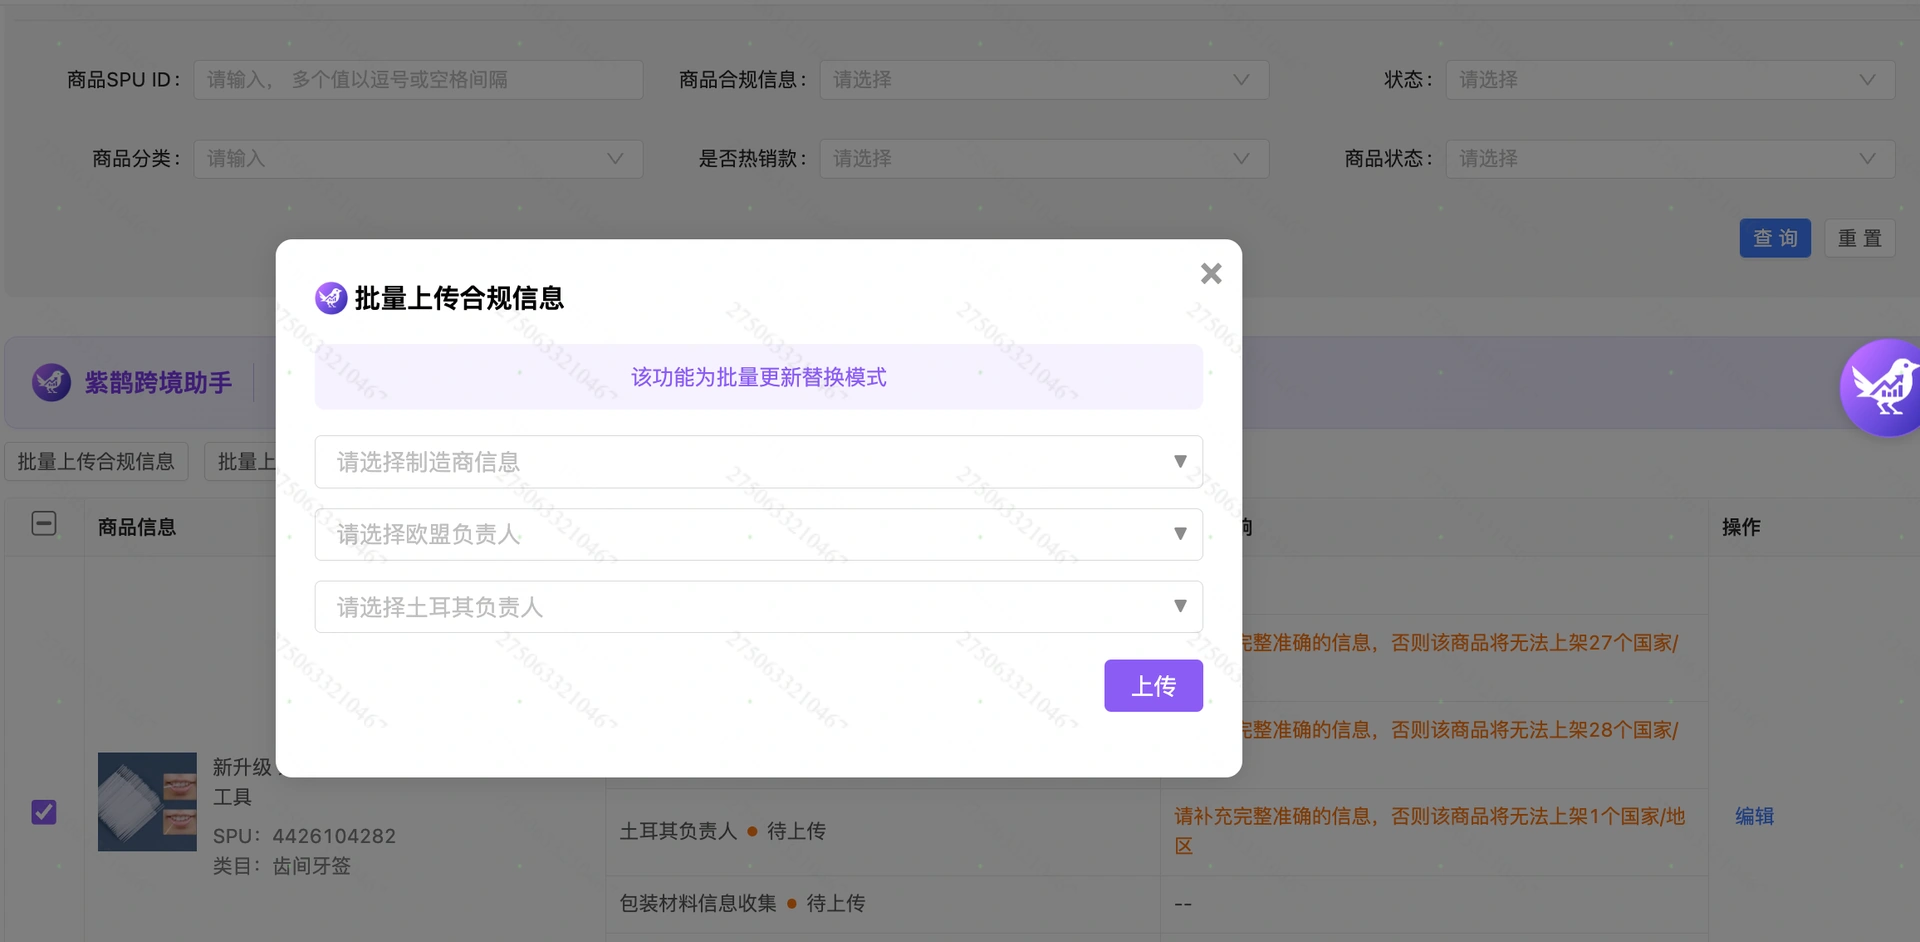Click the product thumbnail for SPU 4426104282
The width and height of the screenshot is (1920, 942).
[x=147, y=802]
